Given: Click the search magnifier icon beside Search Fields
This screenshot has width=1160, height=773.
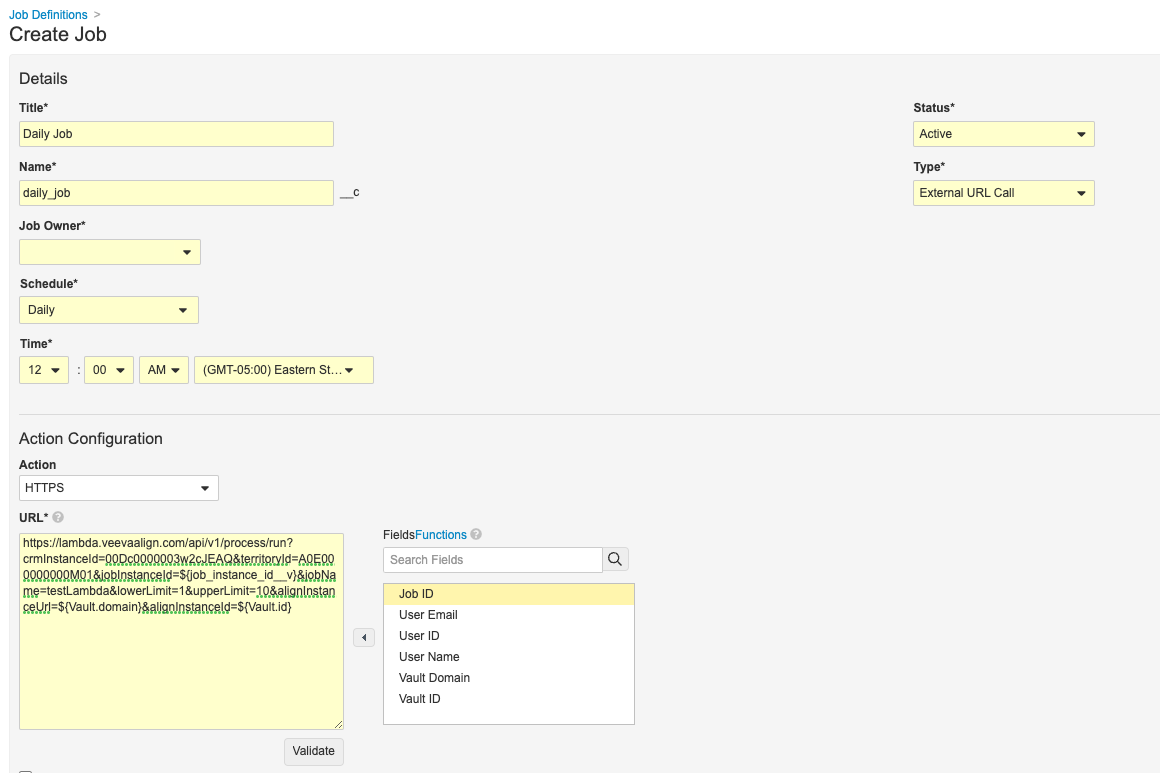Looking at the screenshot, I should click(x=615, y=559).
